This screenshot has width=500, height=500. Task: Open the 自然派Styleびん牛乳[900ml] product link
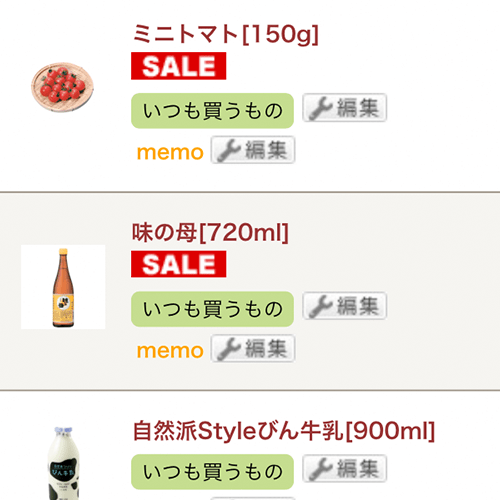pyautogui.click(x=284, y=431)
